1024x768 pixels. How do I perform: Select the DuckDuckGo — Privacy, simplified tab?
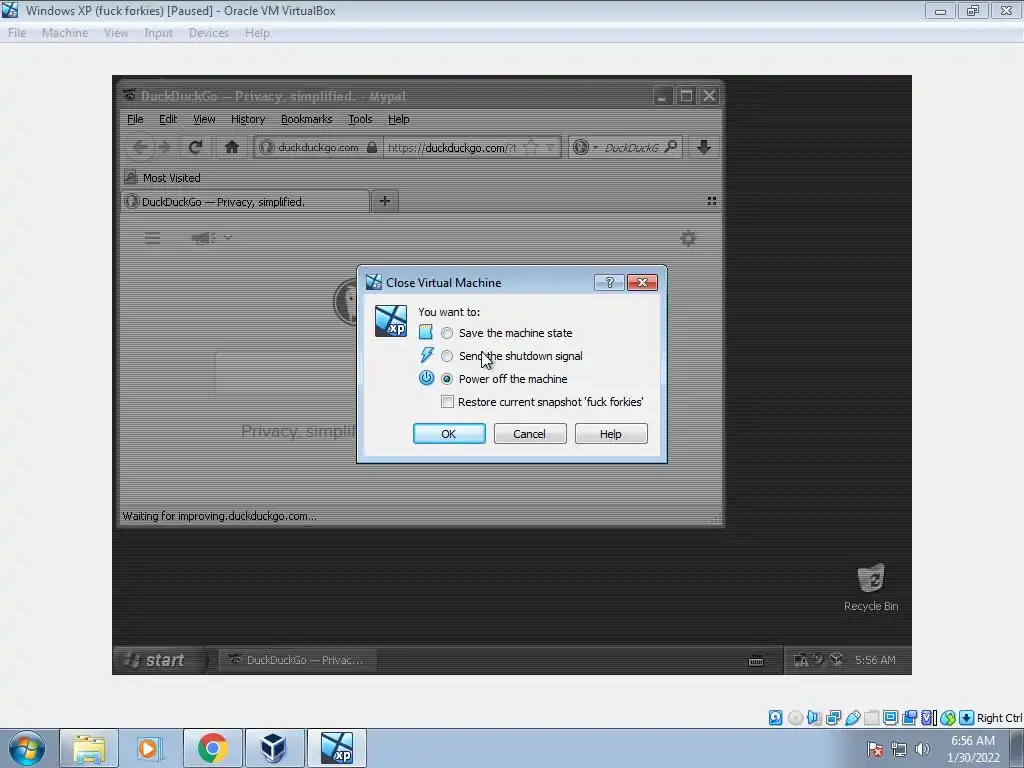[x=245, y=202]
